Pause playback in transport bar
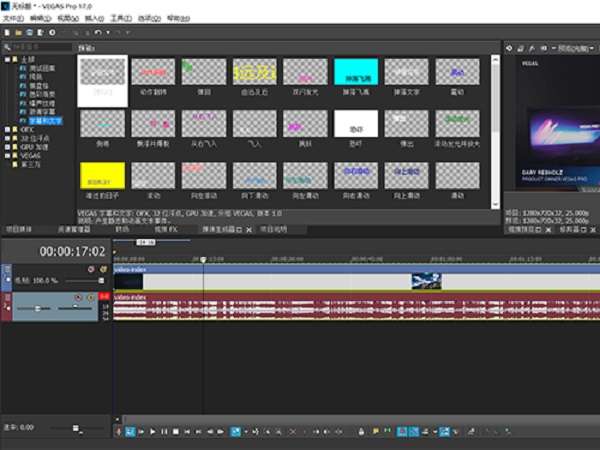600x450 pixels. [164, 432]
